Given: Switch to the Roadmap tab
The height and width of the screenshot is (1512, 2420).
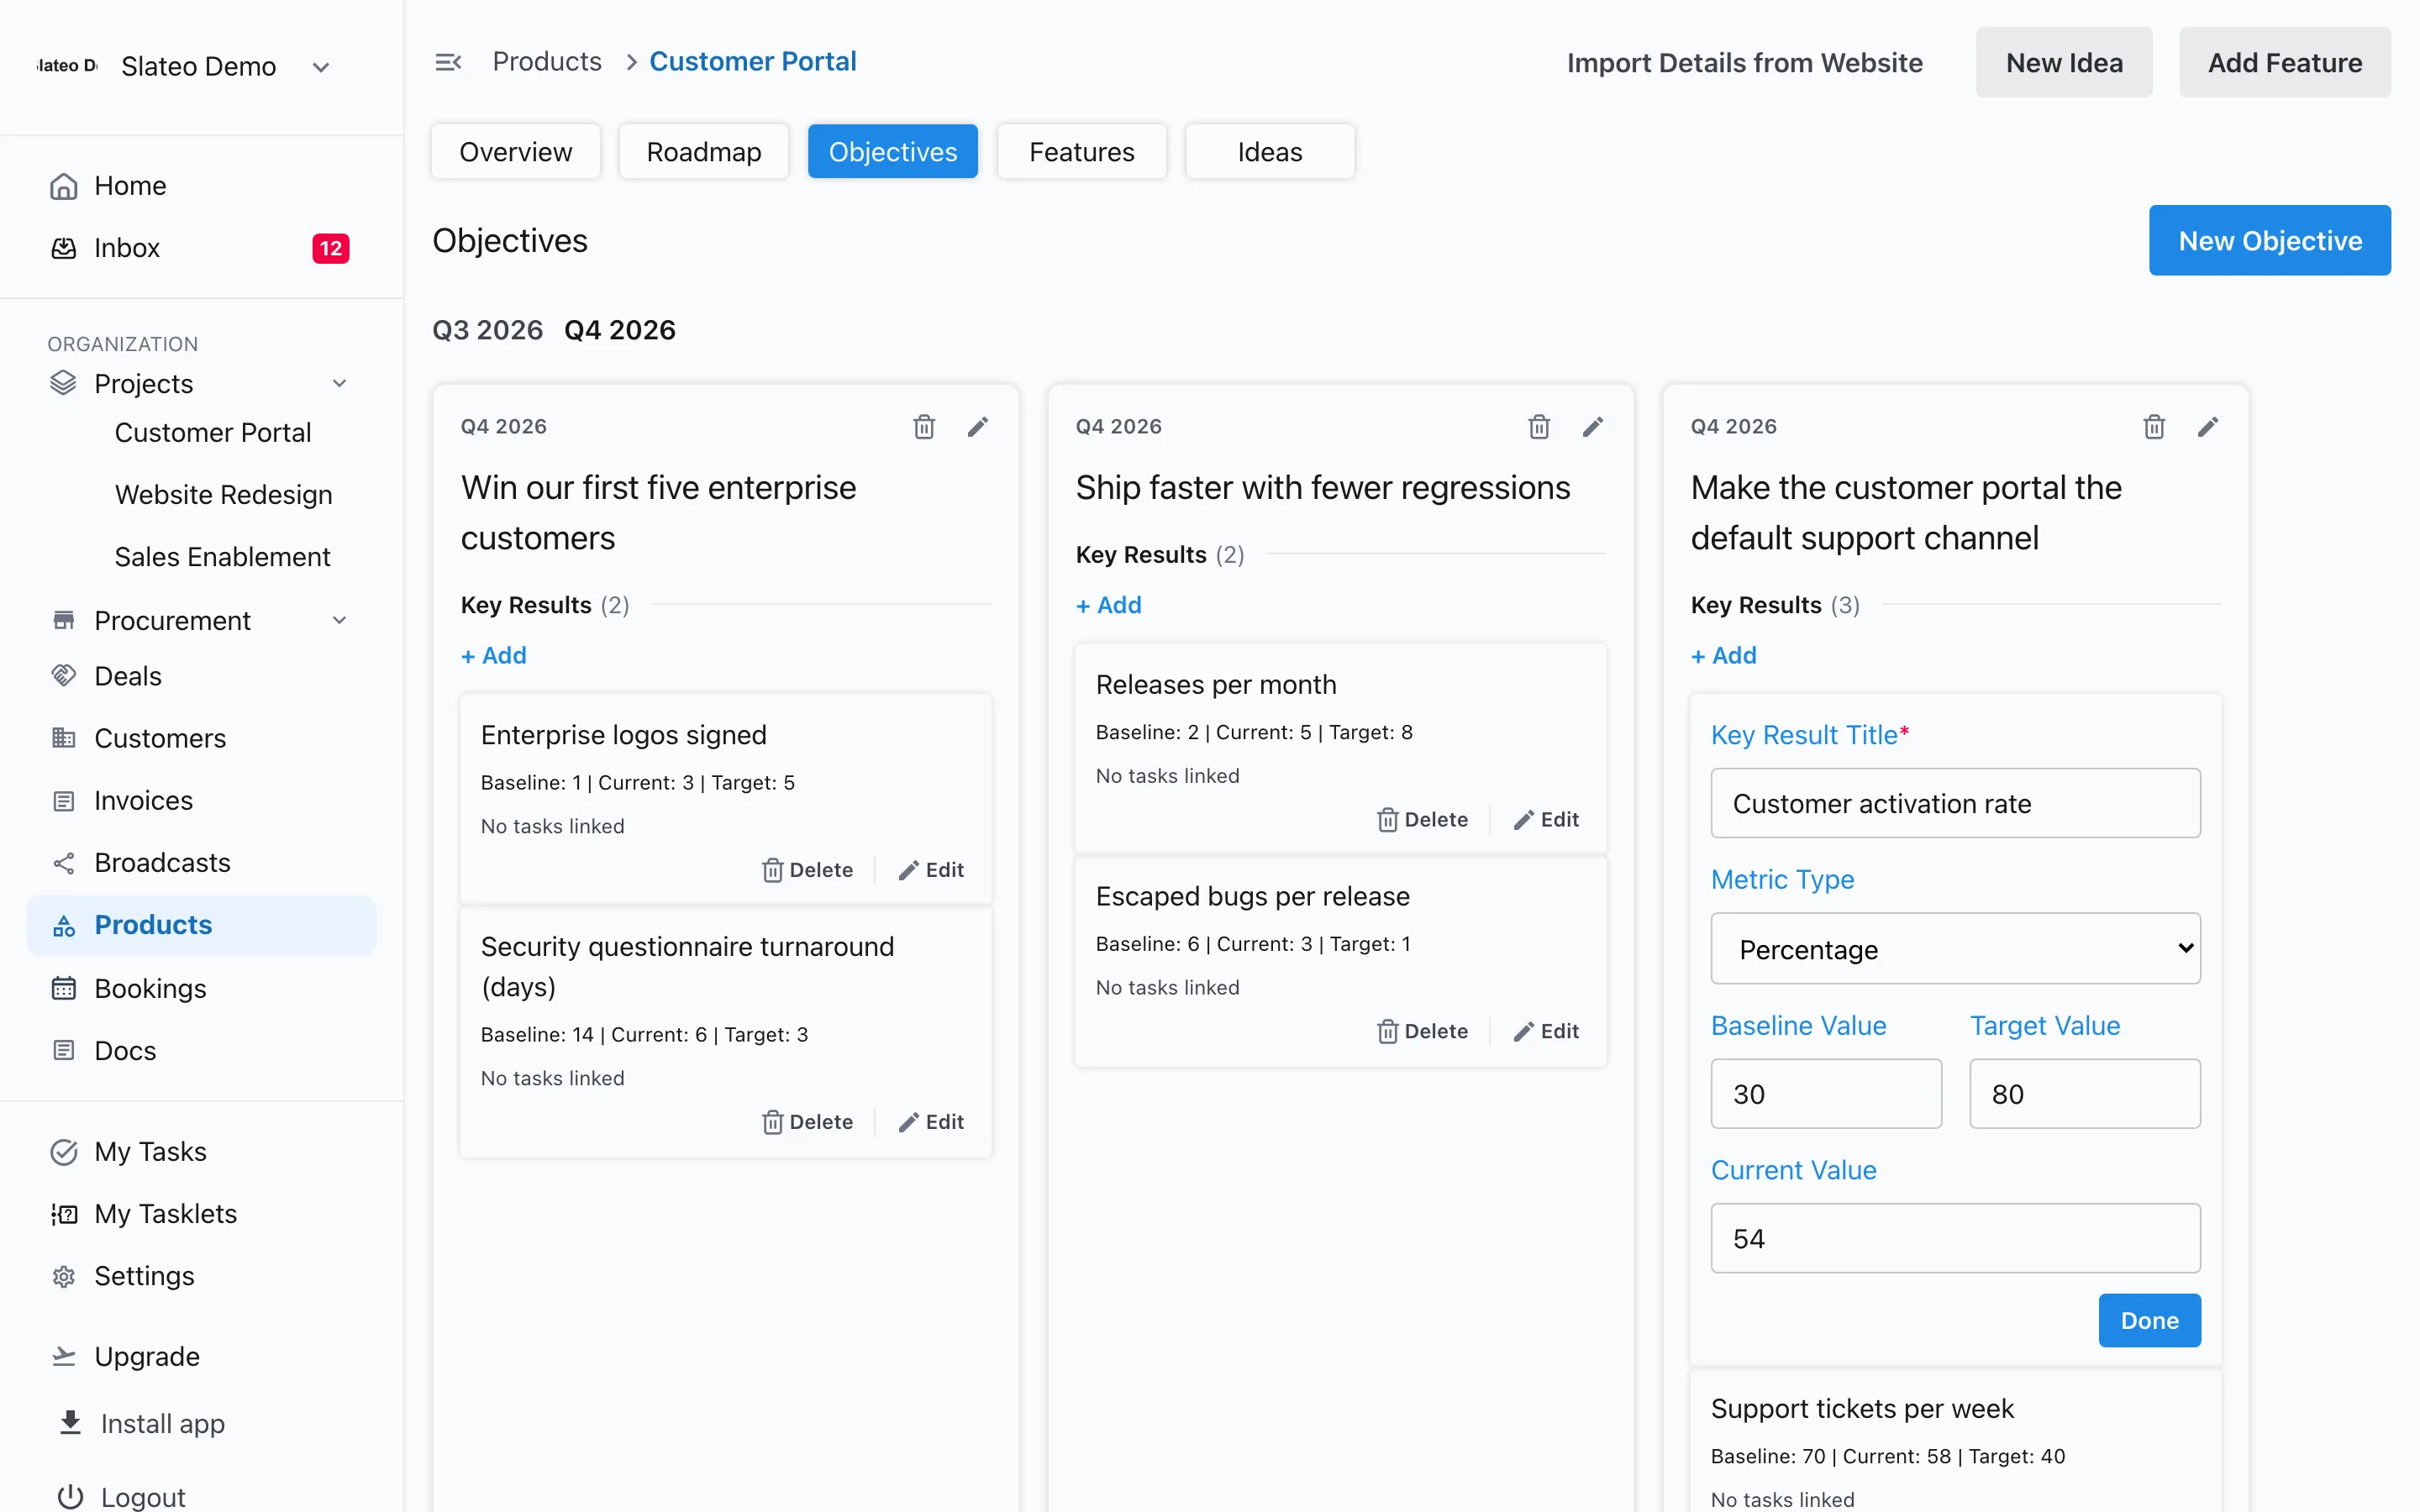Looking at the screenshot, I should pyautogui.click(x=704, y=152).
